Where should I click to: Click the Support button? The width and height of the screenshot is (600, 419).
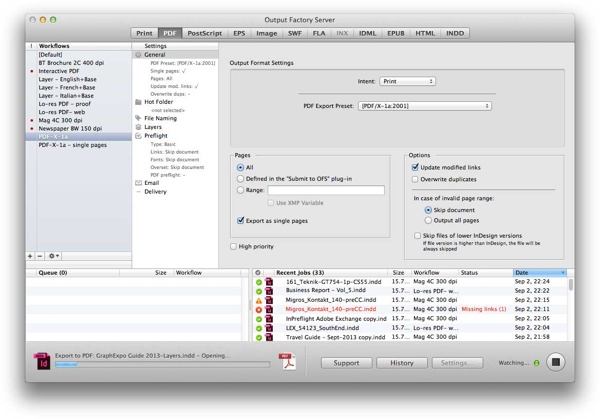point(346,363)
